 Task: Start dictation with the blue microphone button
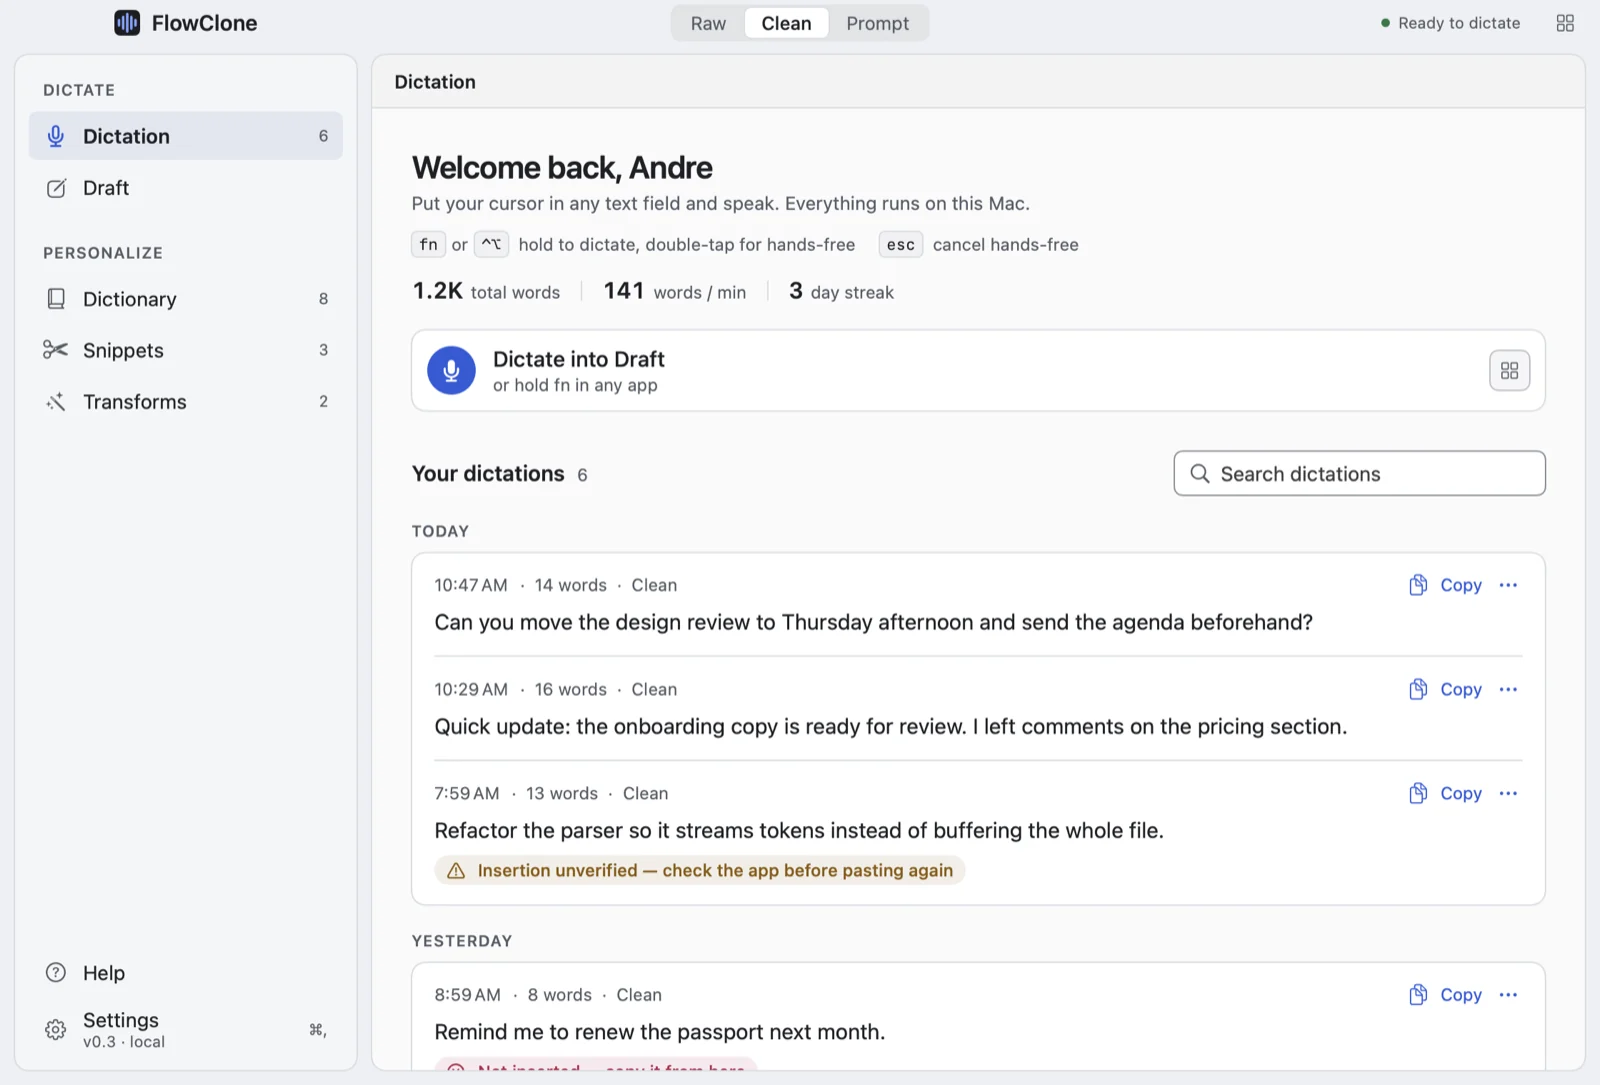pos(451,371)
